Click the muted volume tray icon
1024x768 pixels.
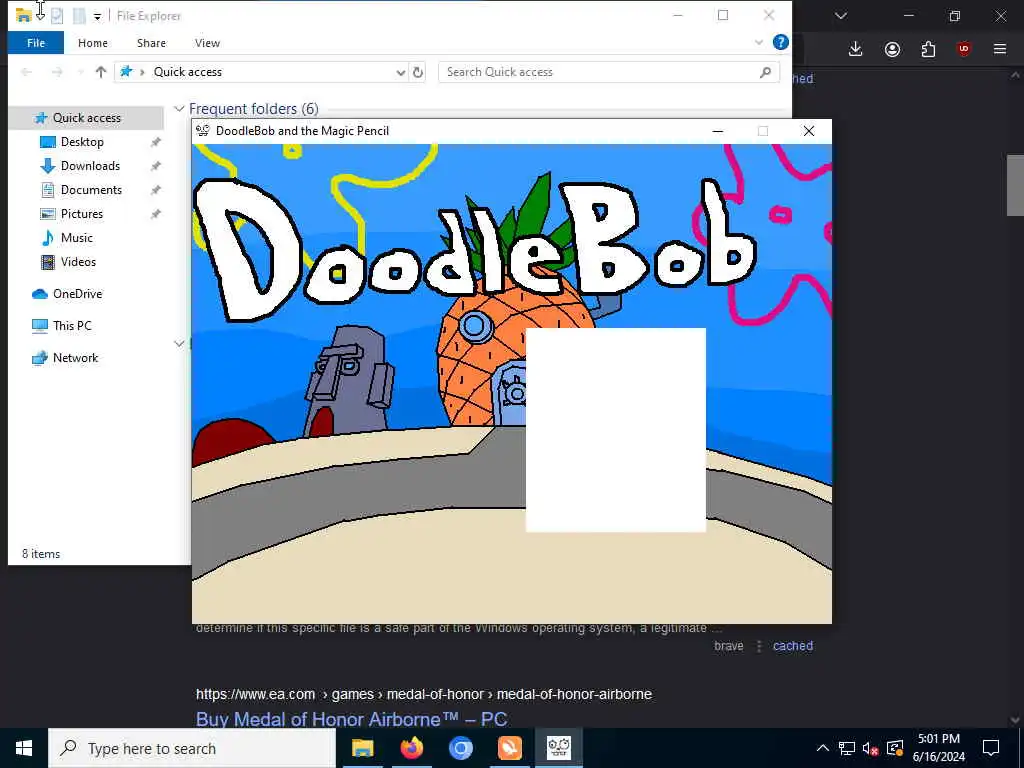point(871,748)
